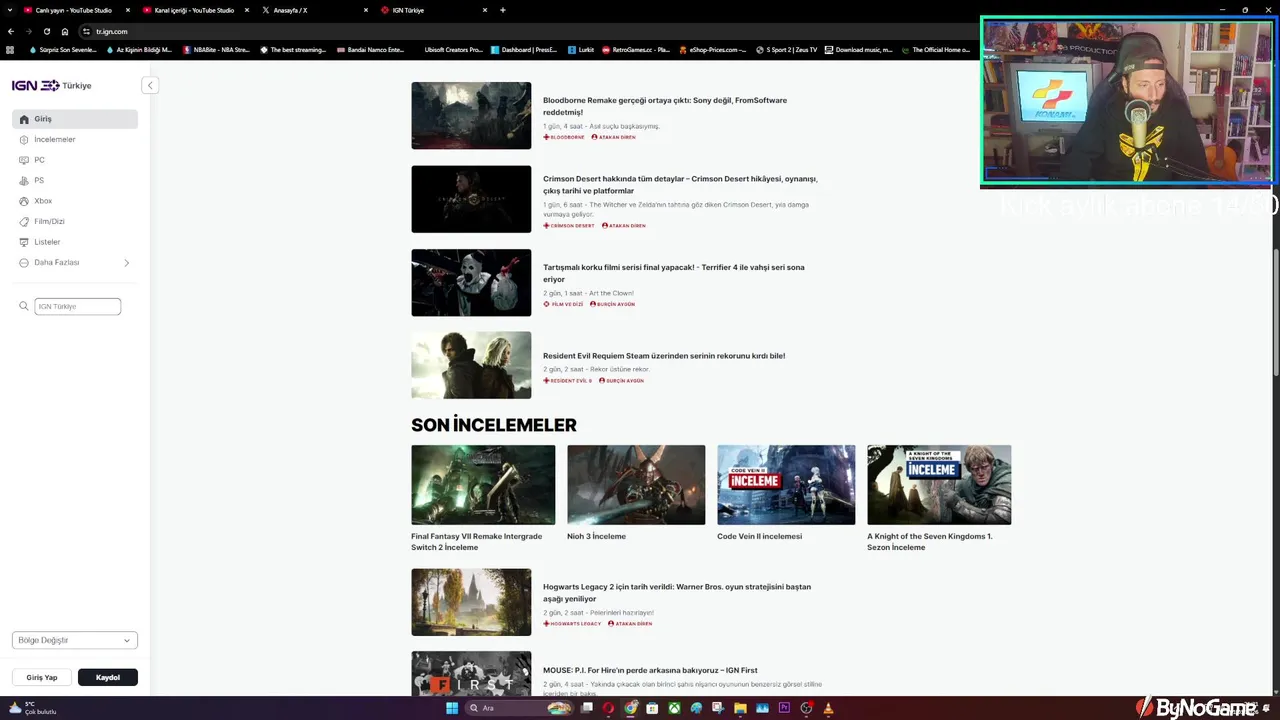
Task: Click BLOODBORNE tag under first article
Action: coord(564,137)
